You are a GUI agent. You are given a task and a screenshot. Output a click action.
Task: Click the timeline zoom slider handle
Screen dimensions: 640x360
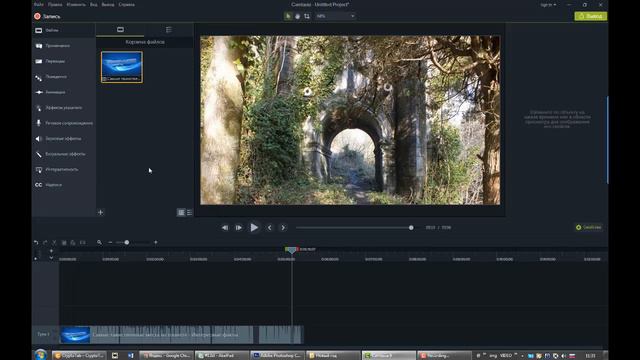pyautogui.click(x=127, y=242)
